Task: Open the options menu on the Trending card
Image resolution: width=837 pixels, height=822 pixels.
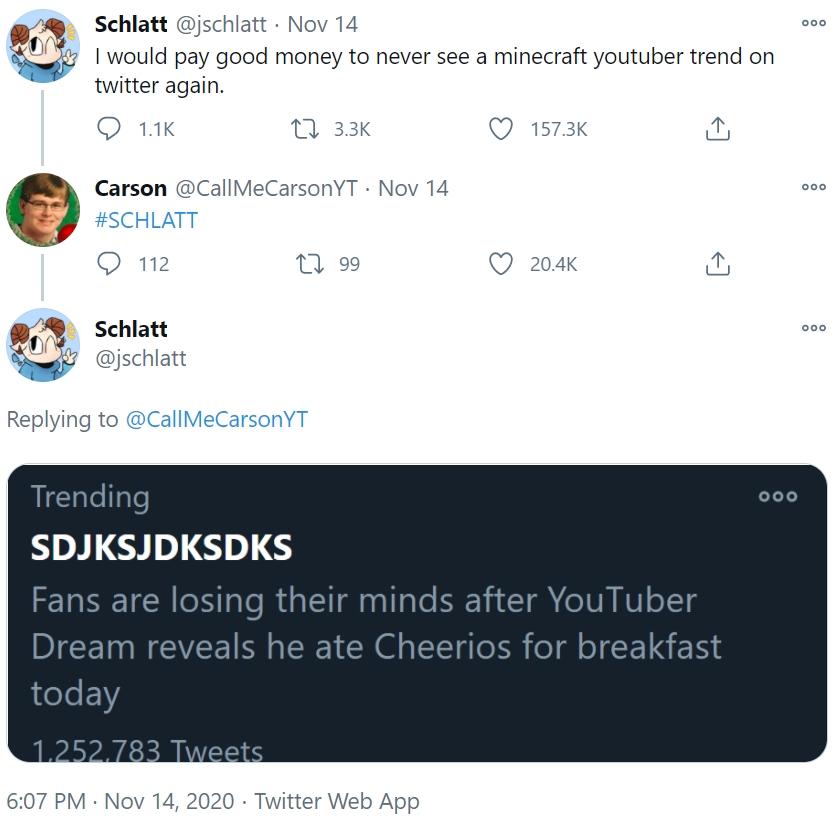Action: [x=777, y=497]
